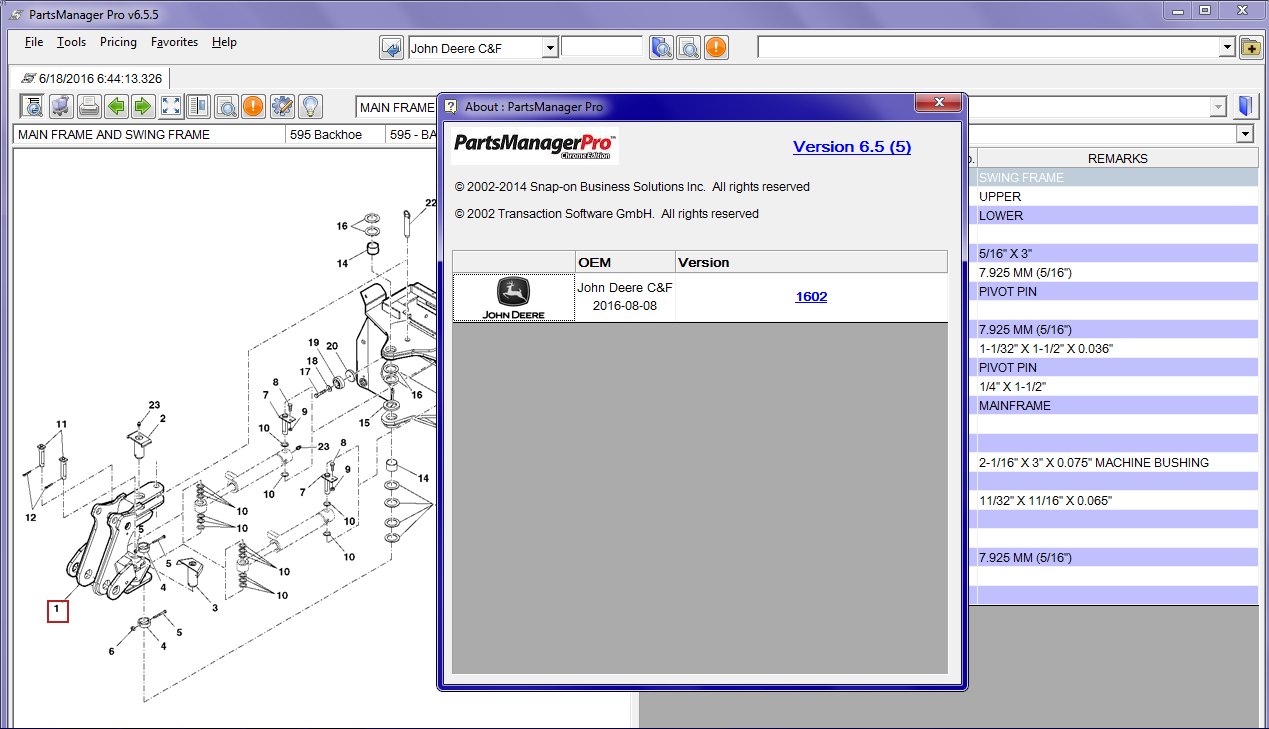This screenshot has height=729, width=1269.
Task: Close the About PartsManager Pro dialog
Action: click(x=939, y=104)
